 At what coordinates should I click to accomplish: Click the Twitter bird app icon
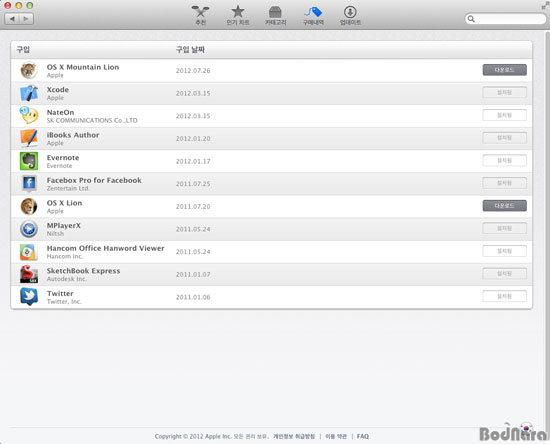click(x=29, y=297)
